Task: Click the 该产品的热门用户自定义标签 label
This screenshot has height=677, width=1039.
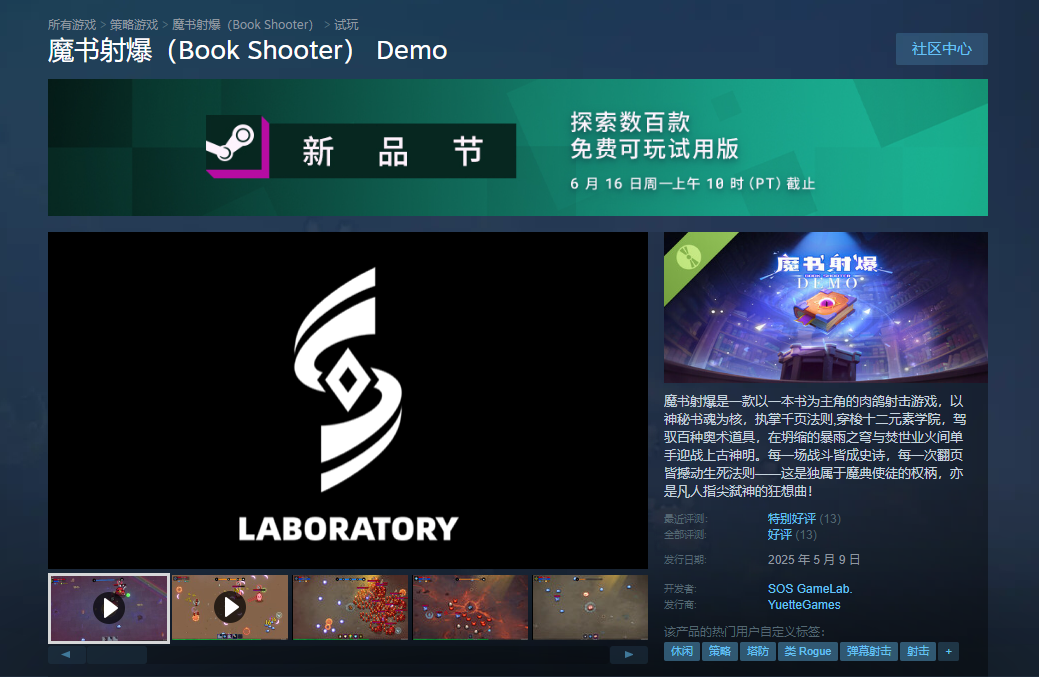Action: [x=744, y=631]
